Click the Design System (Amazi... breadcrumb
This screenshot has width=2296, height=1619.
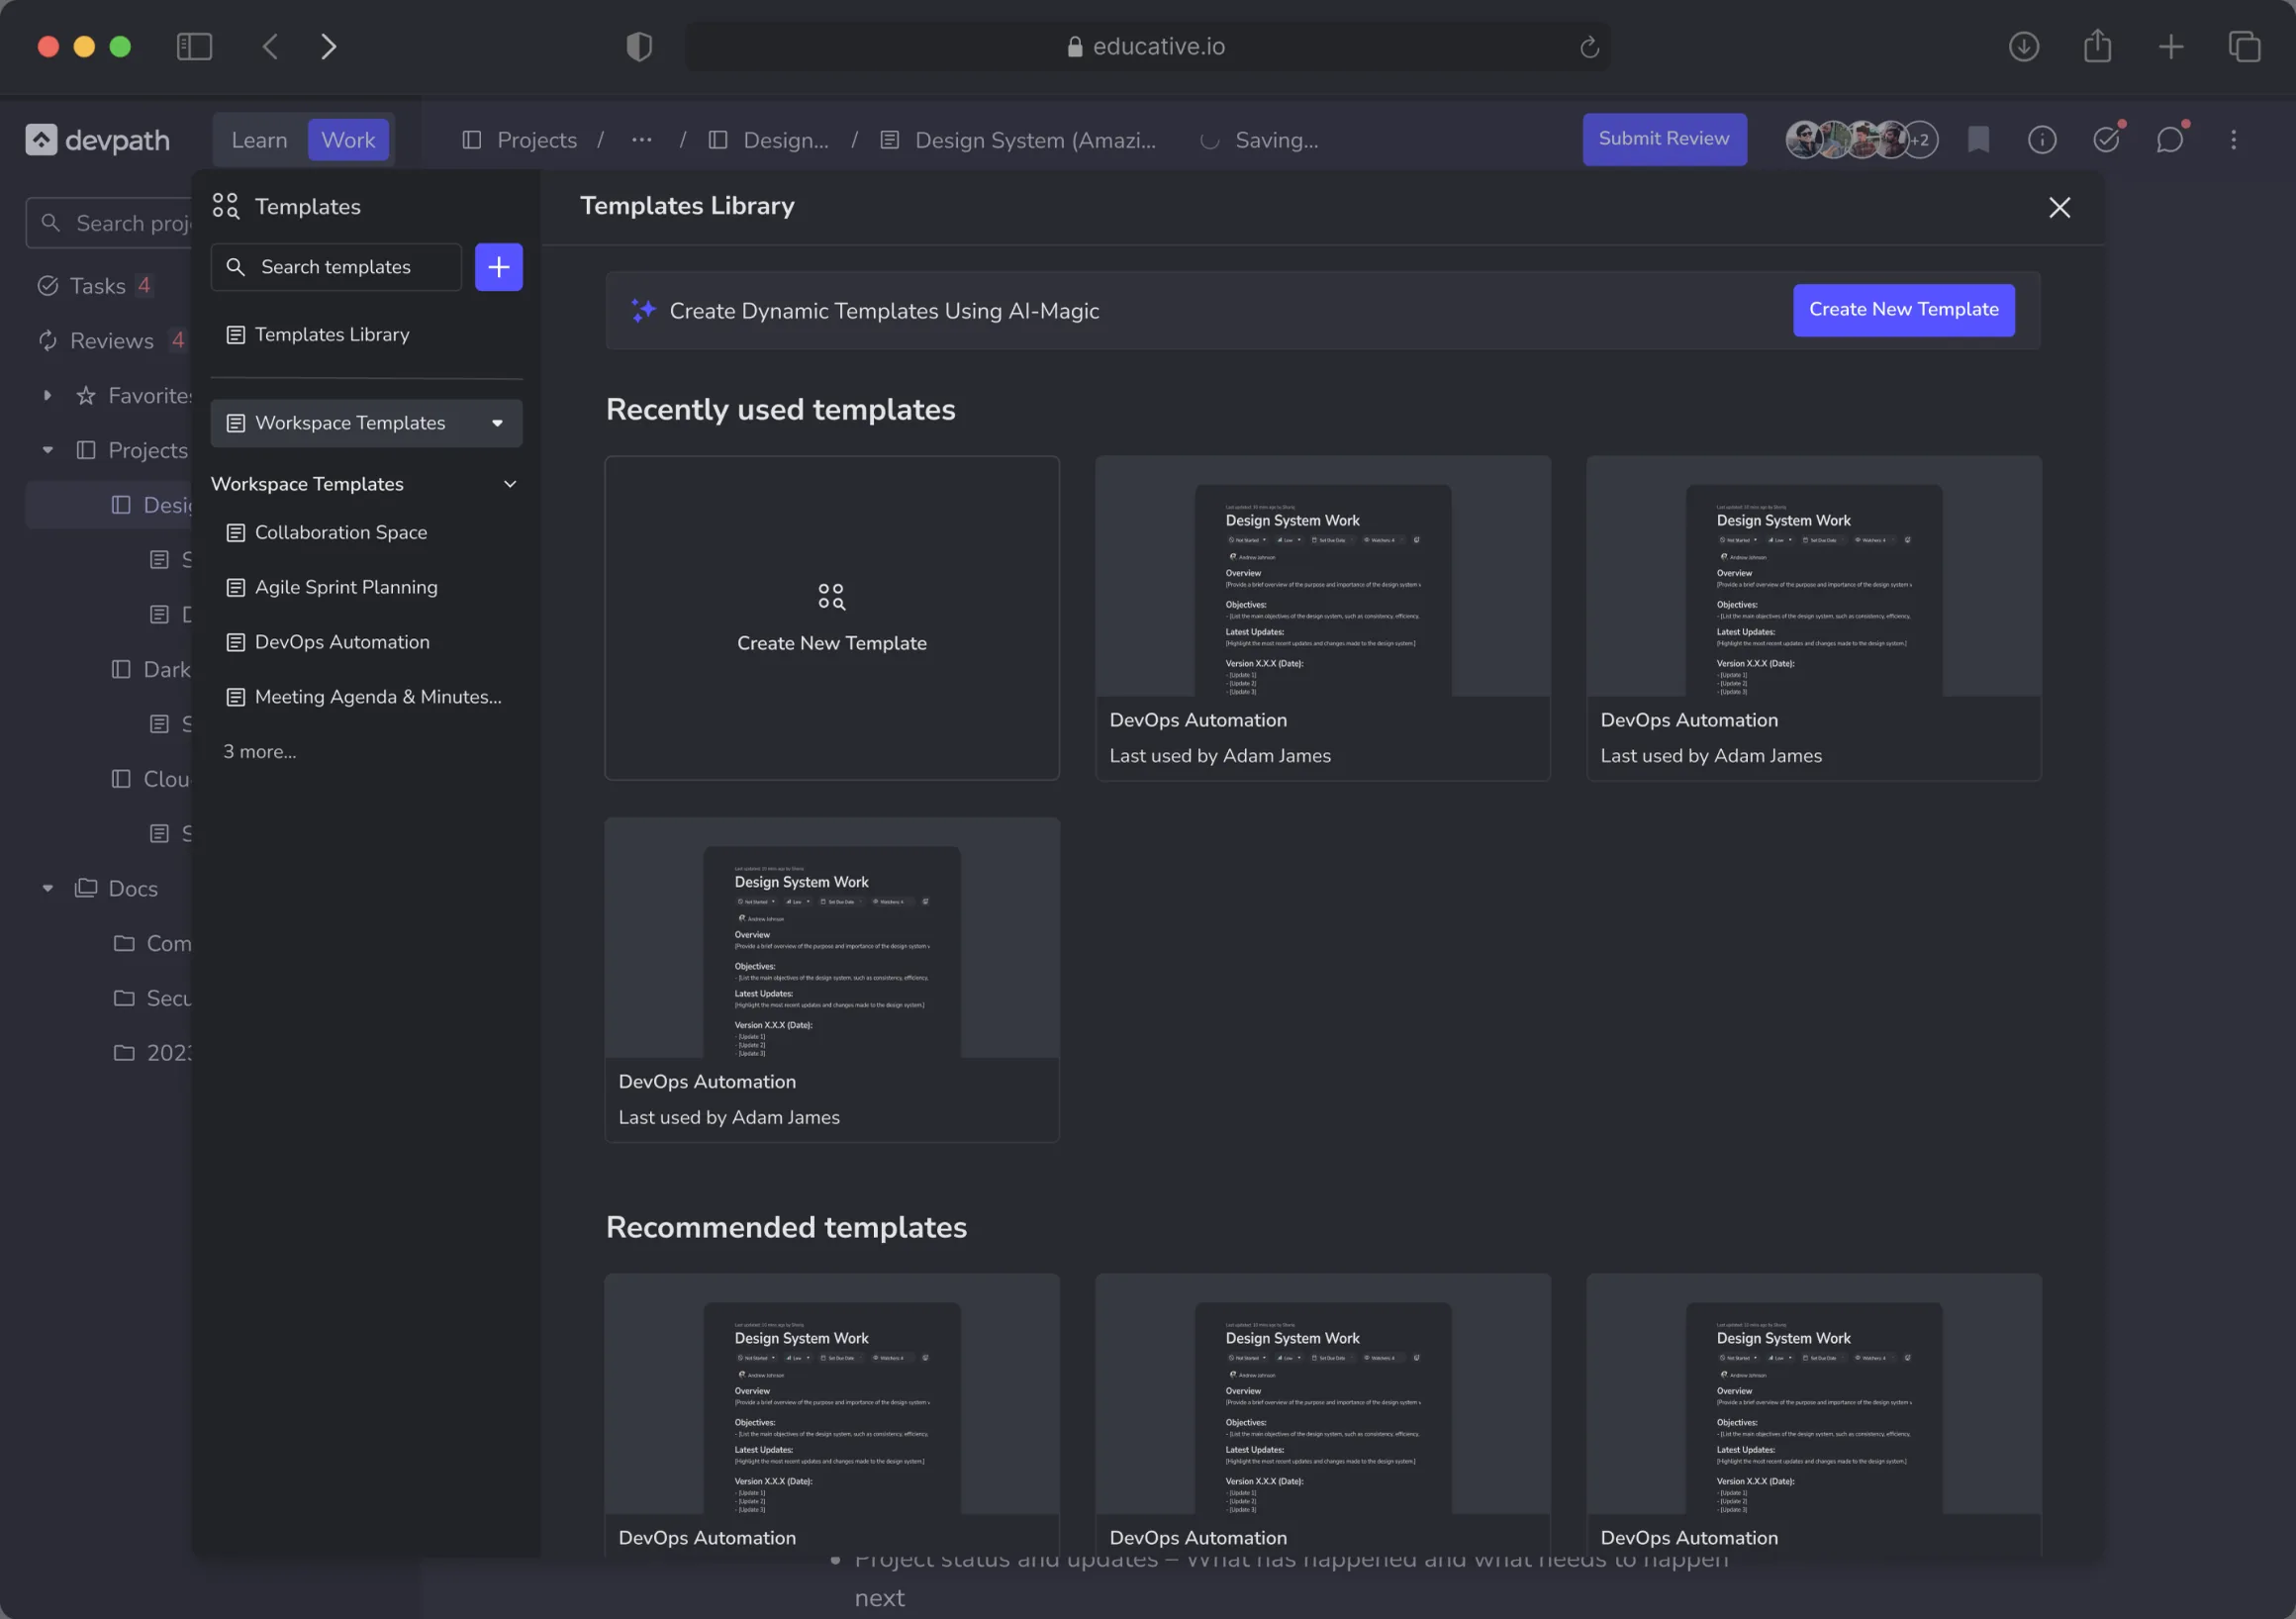coord(1018,140)
